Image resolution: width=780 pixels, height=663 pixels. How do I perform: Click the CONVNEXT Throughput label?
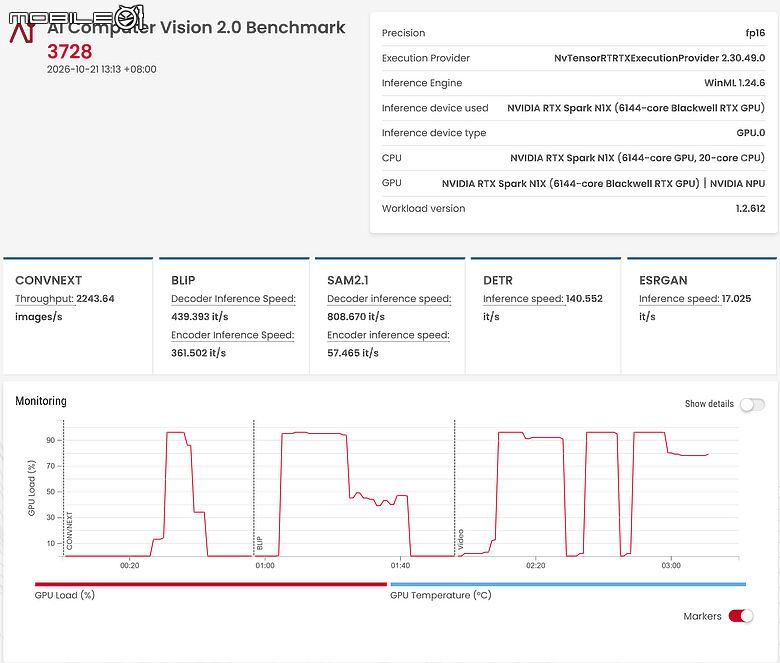45,298
